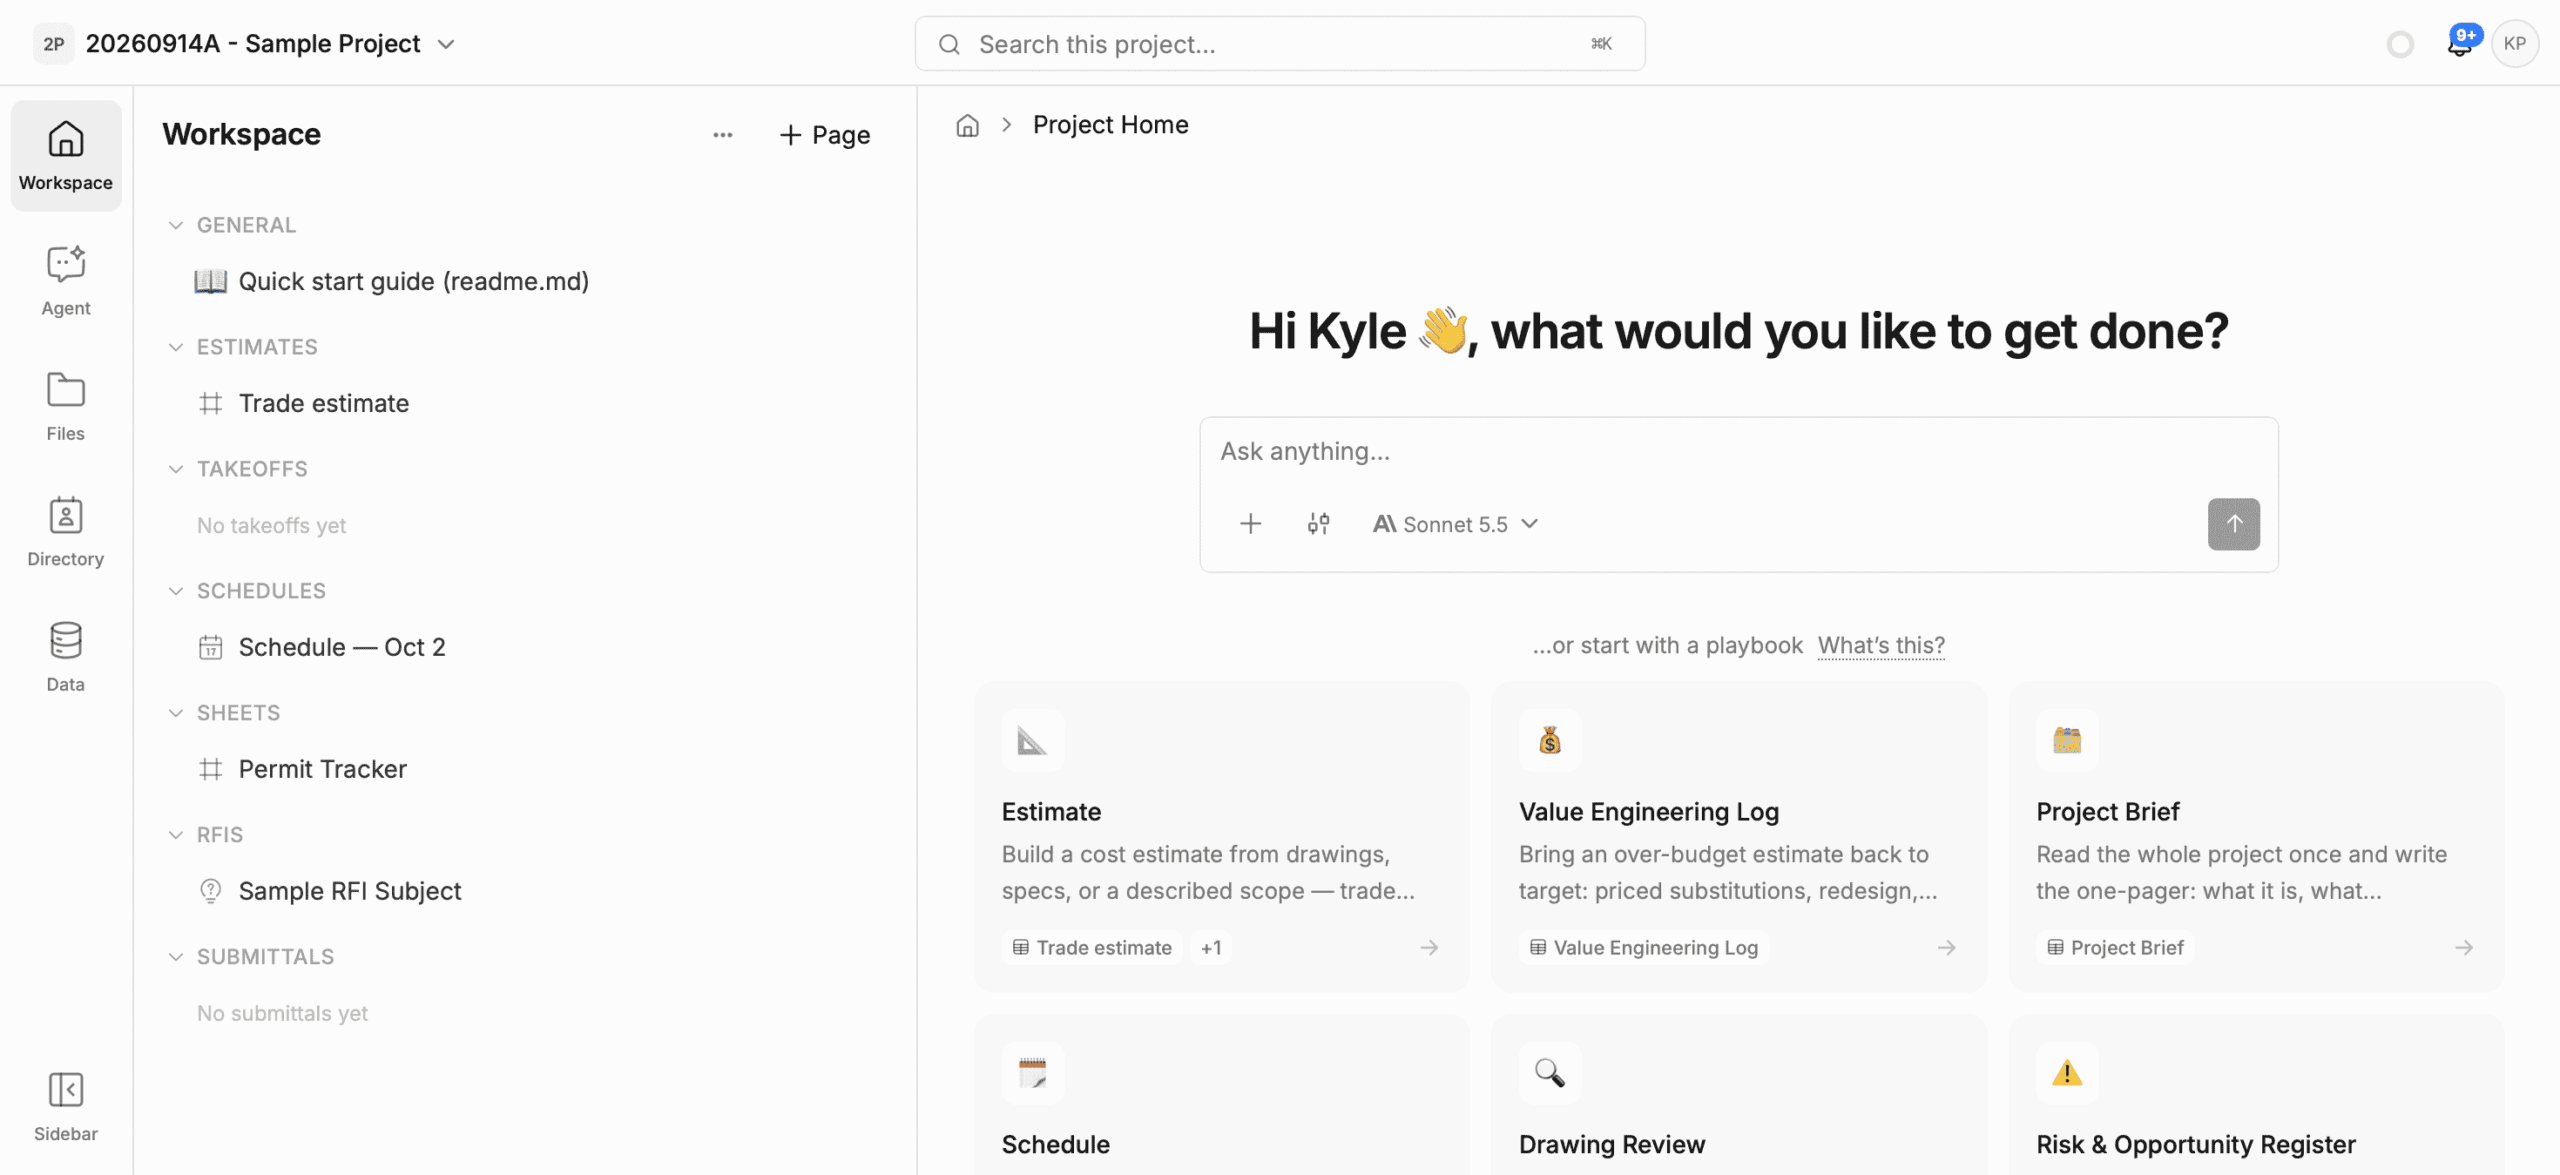Image resolution: width=2560 pixels, height=1175 pixels.
Task: Click the send arrow button in the Ask box
Action: pos(2233,524)
